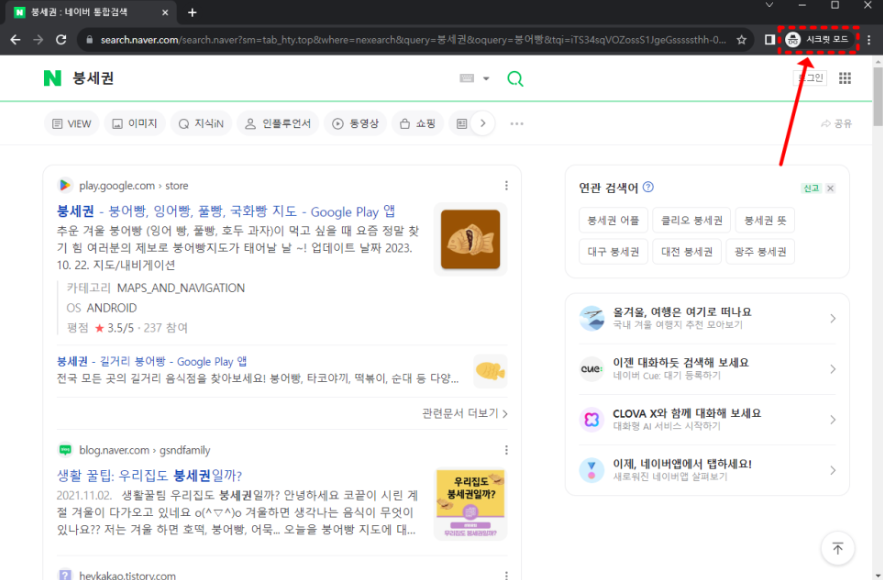Open 올겨울, 여행은 여기로 떠나요 banner
This screenshot has width=883, height=580.
707,318
